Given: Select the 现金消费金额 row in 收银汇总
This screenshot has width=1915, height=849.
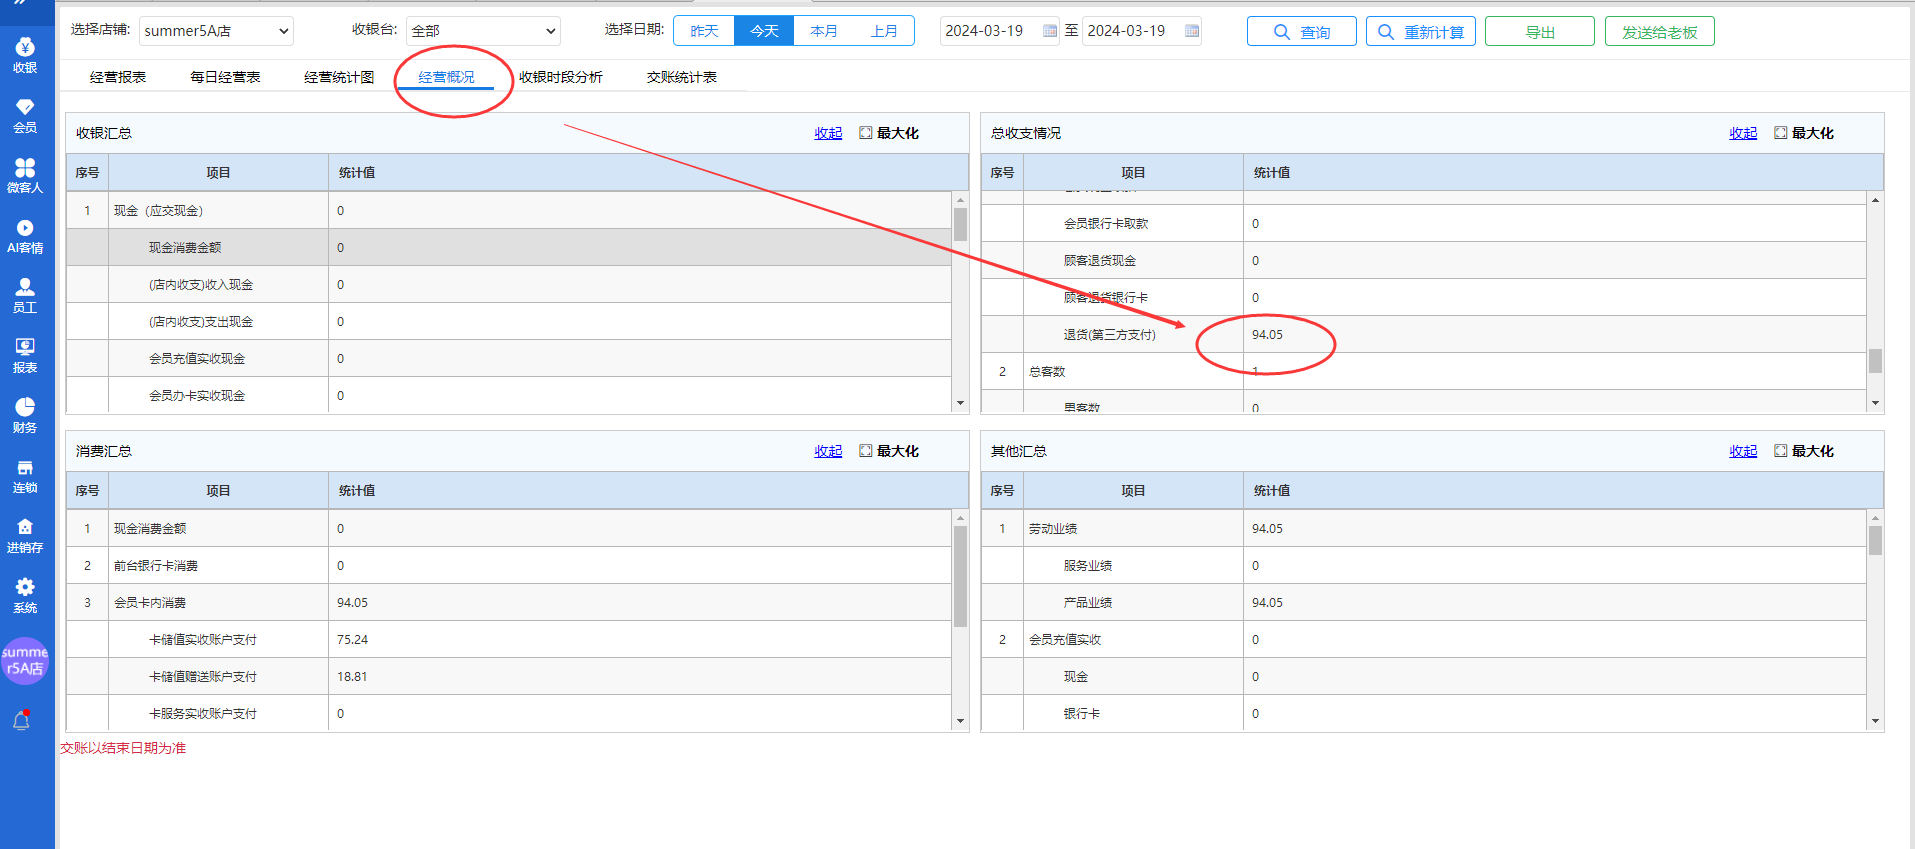Looking at the screenshot, I should pyautogui.click(x=509, y=247).
